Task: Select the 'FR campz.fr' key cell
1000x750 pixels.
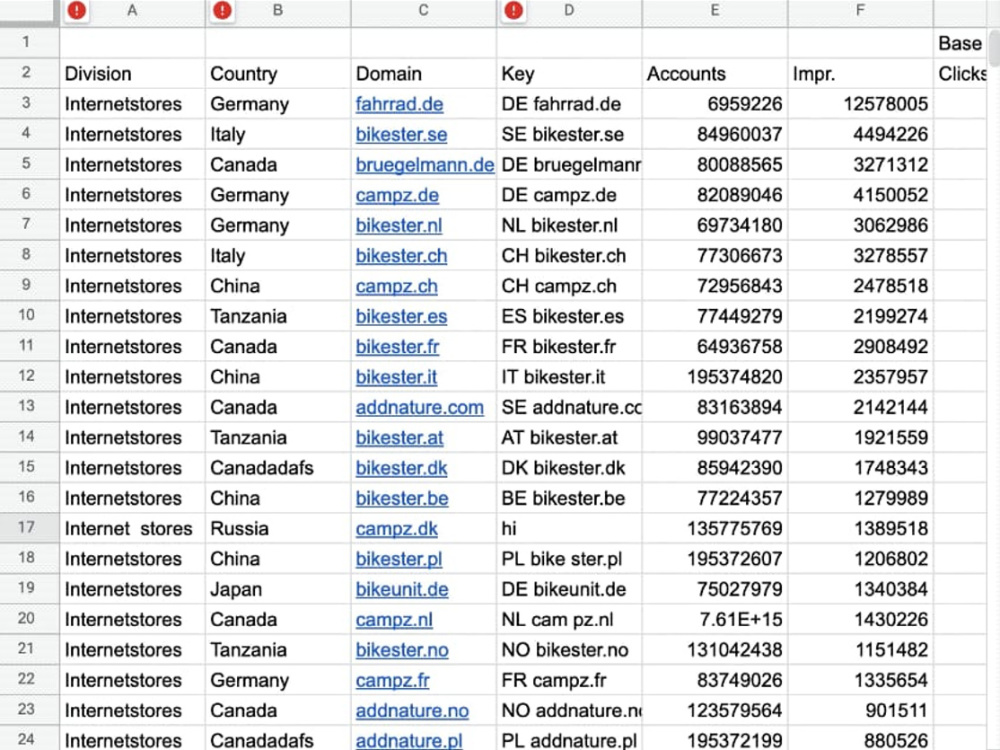Action: coord(570,680)
